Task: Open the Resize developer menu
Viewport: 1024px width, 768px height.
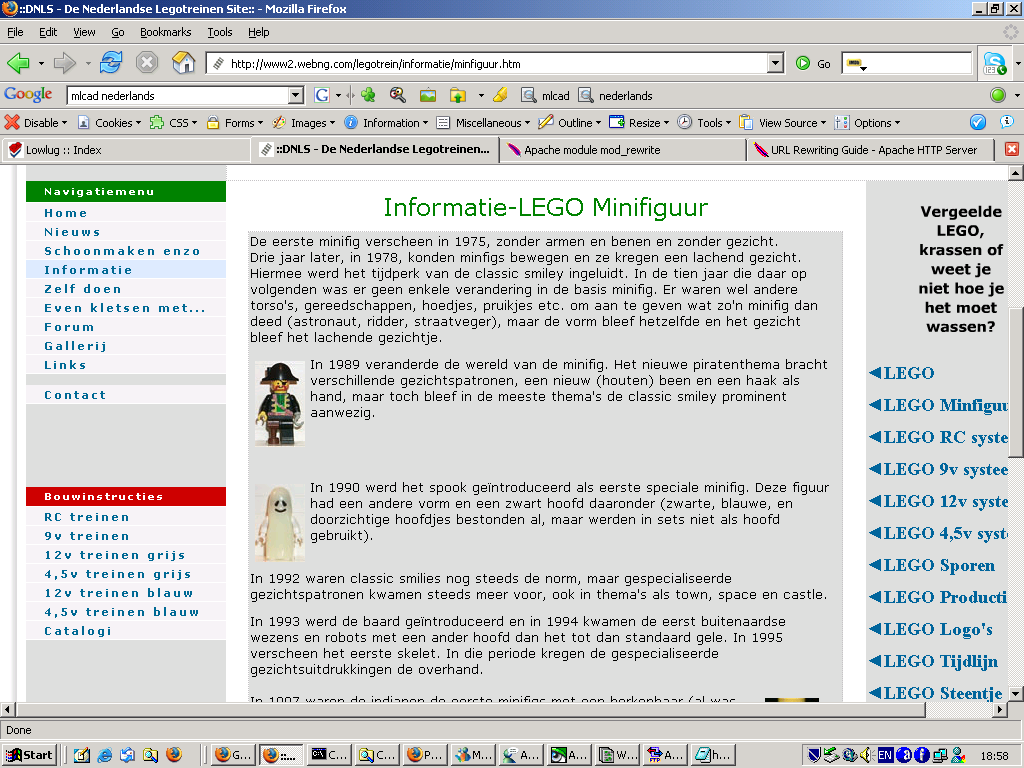Action: 639,123
